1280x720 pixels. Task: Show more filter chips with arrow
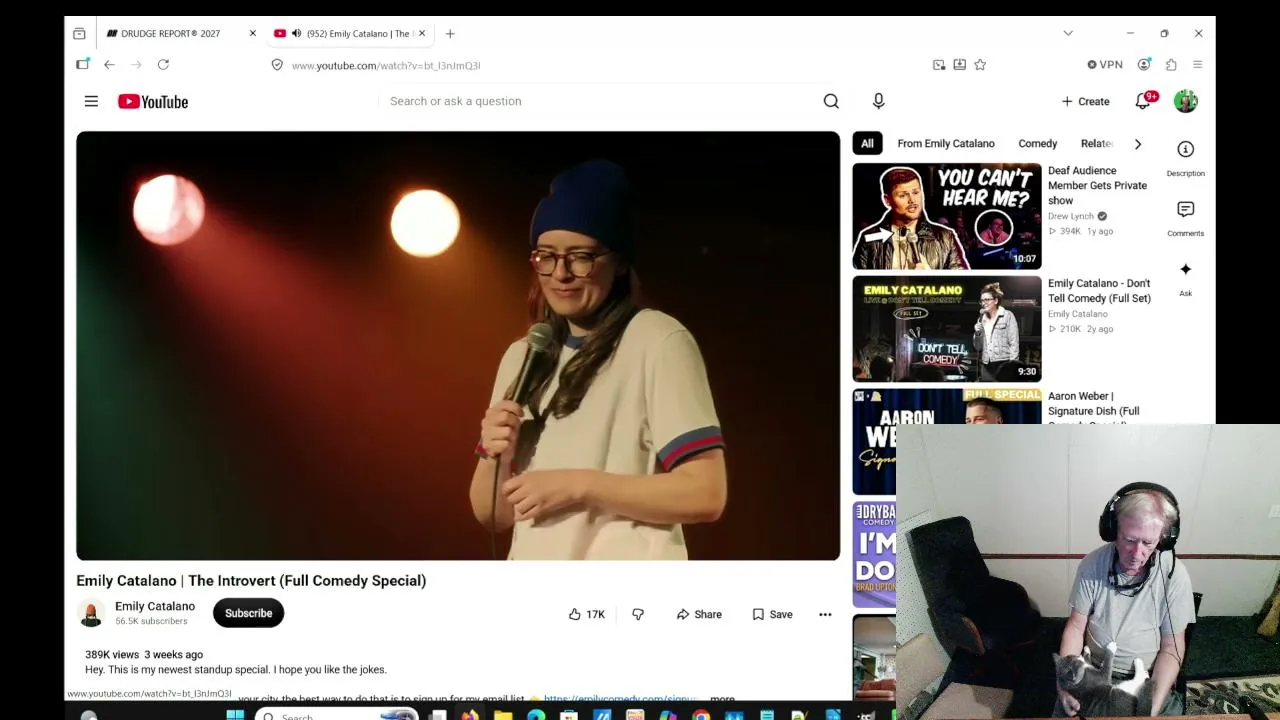point(1137,144)
